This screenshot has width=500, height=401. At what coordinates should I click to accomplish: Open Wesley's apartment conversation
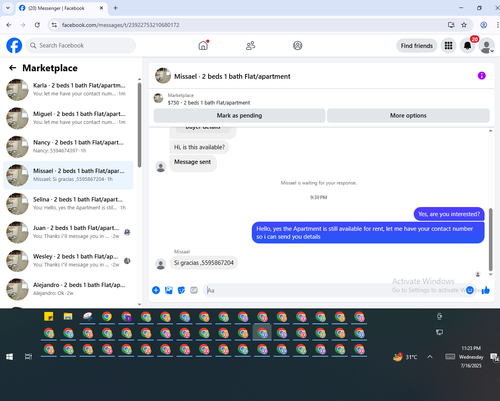68,260
